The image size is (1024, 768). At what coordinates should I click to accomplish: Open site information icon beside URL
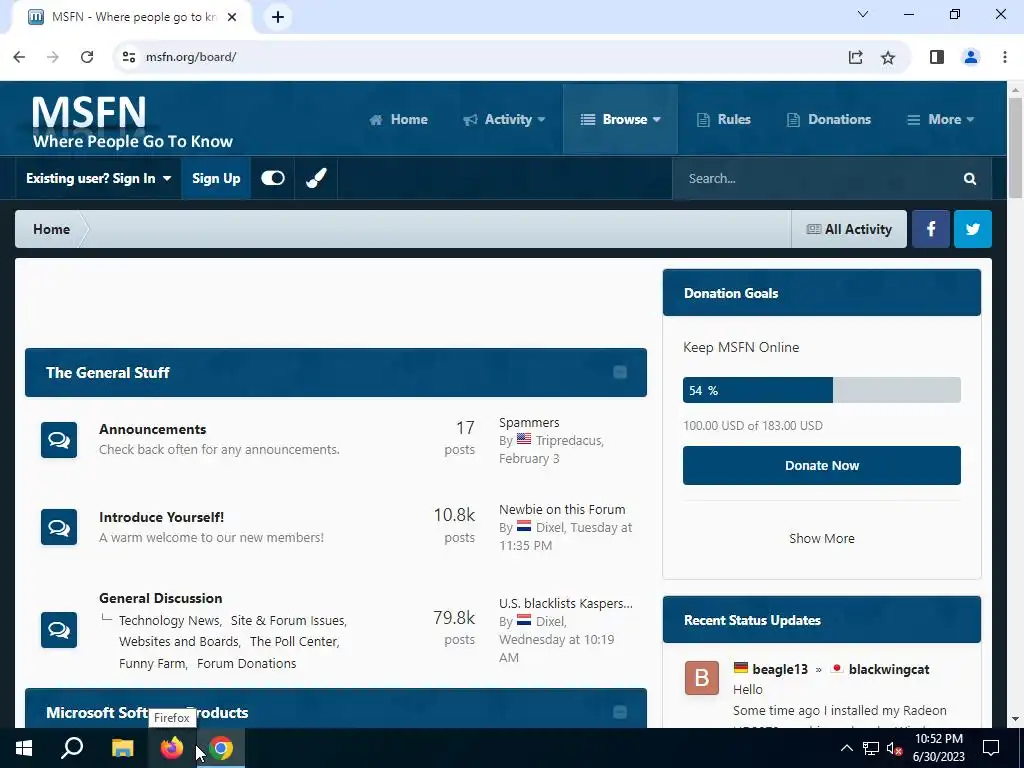click(129, 57)
